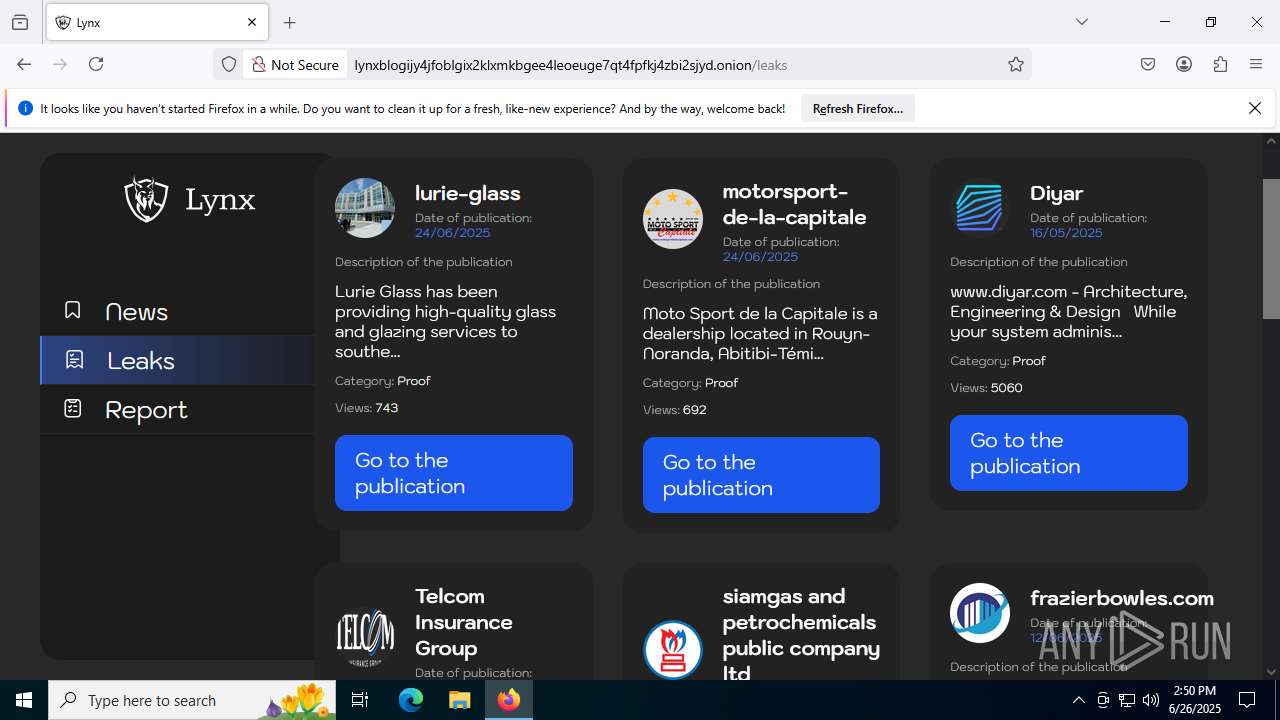Image resolution: width=1280 pixels, height=720 pixels.
Task: Dismiss the Firefox notification bar
Action: coord(1255,108)
